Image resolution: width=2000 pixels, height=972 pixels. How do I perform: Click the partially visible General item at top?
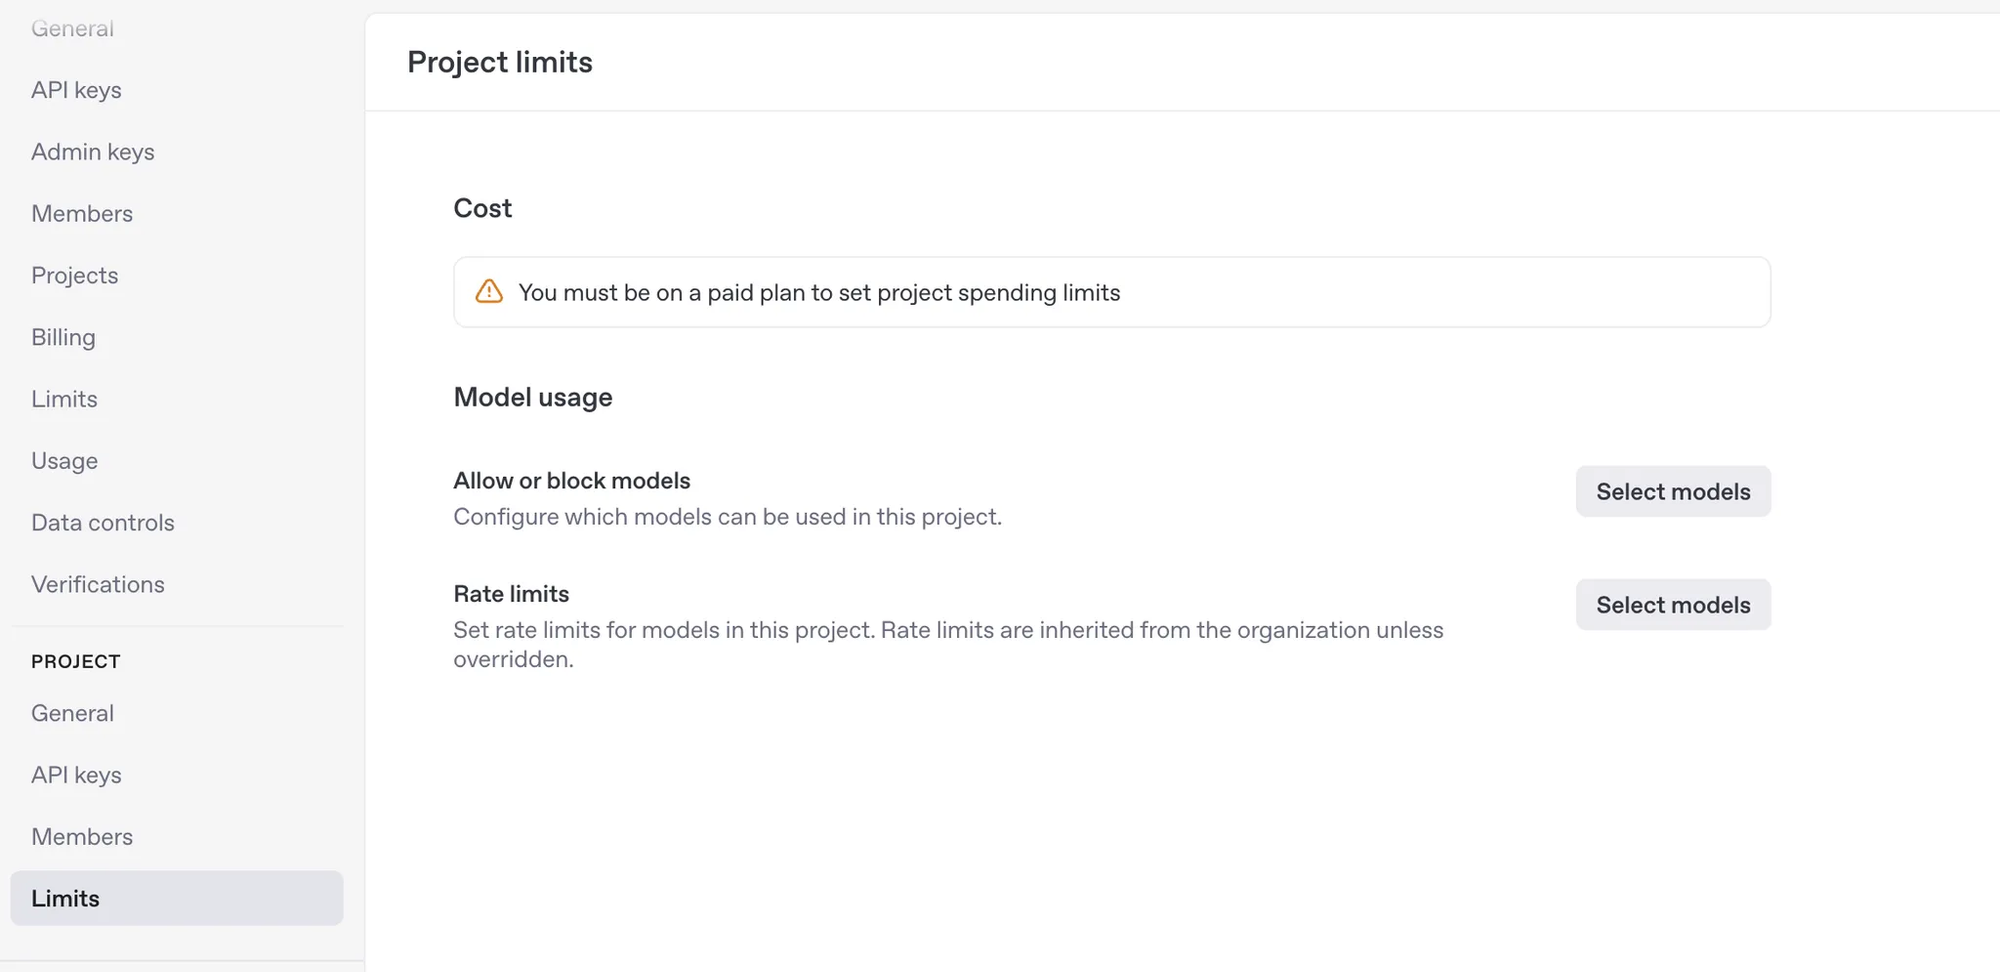tap(72, 28)
